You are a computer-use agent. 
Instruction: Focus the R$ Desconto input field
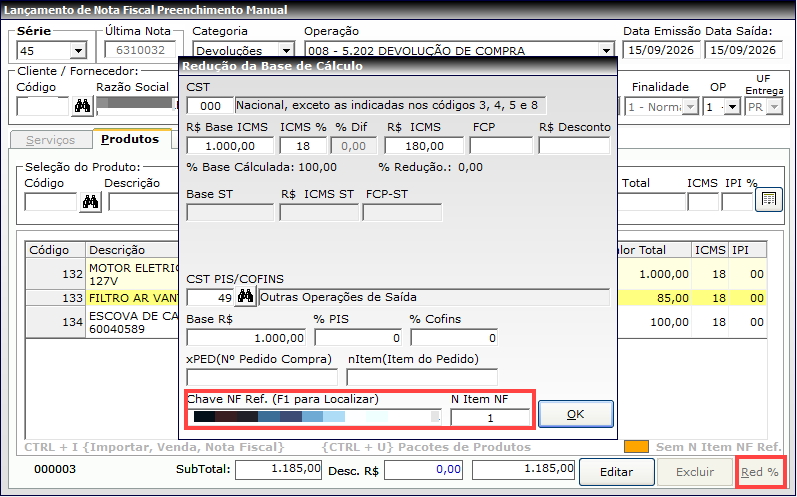pos(574,146)
